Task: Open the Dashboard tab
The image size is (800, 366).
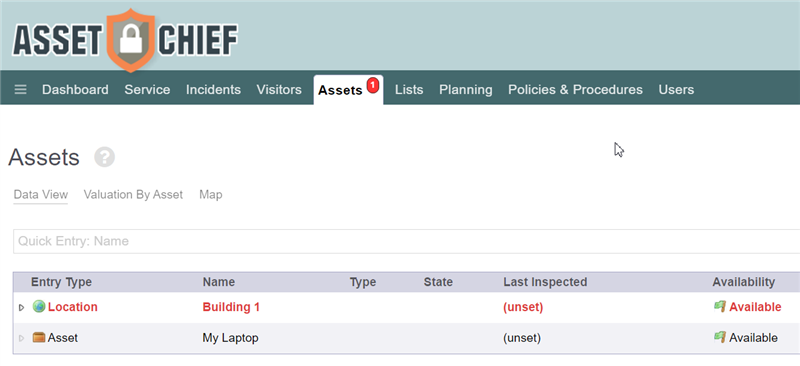Action: (75, 90)
